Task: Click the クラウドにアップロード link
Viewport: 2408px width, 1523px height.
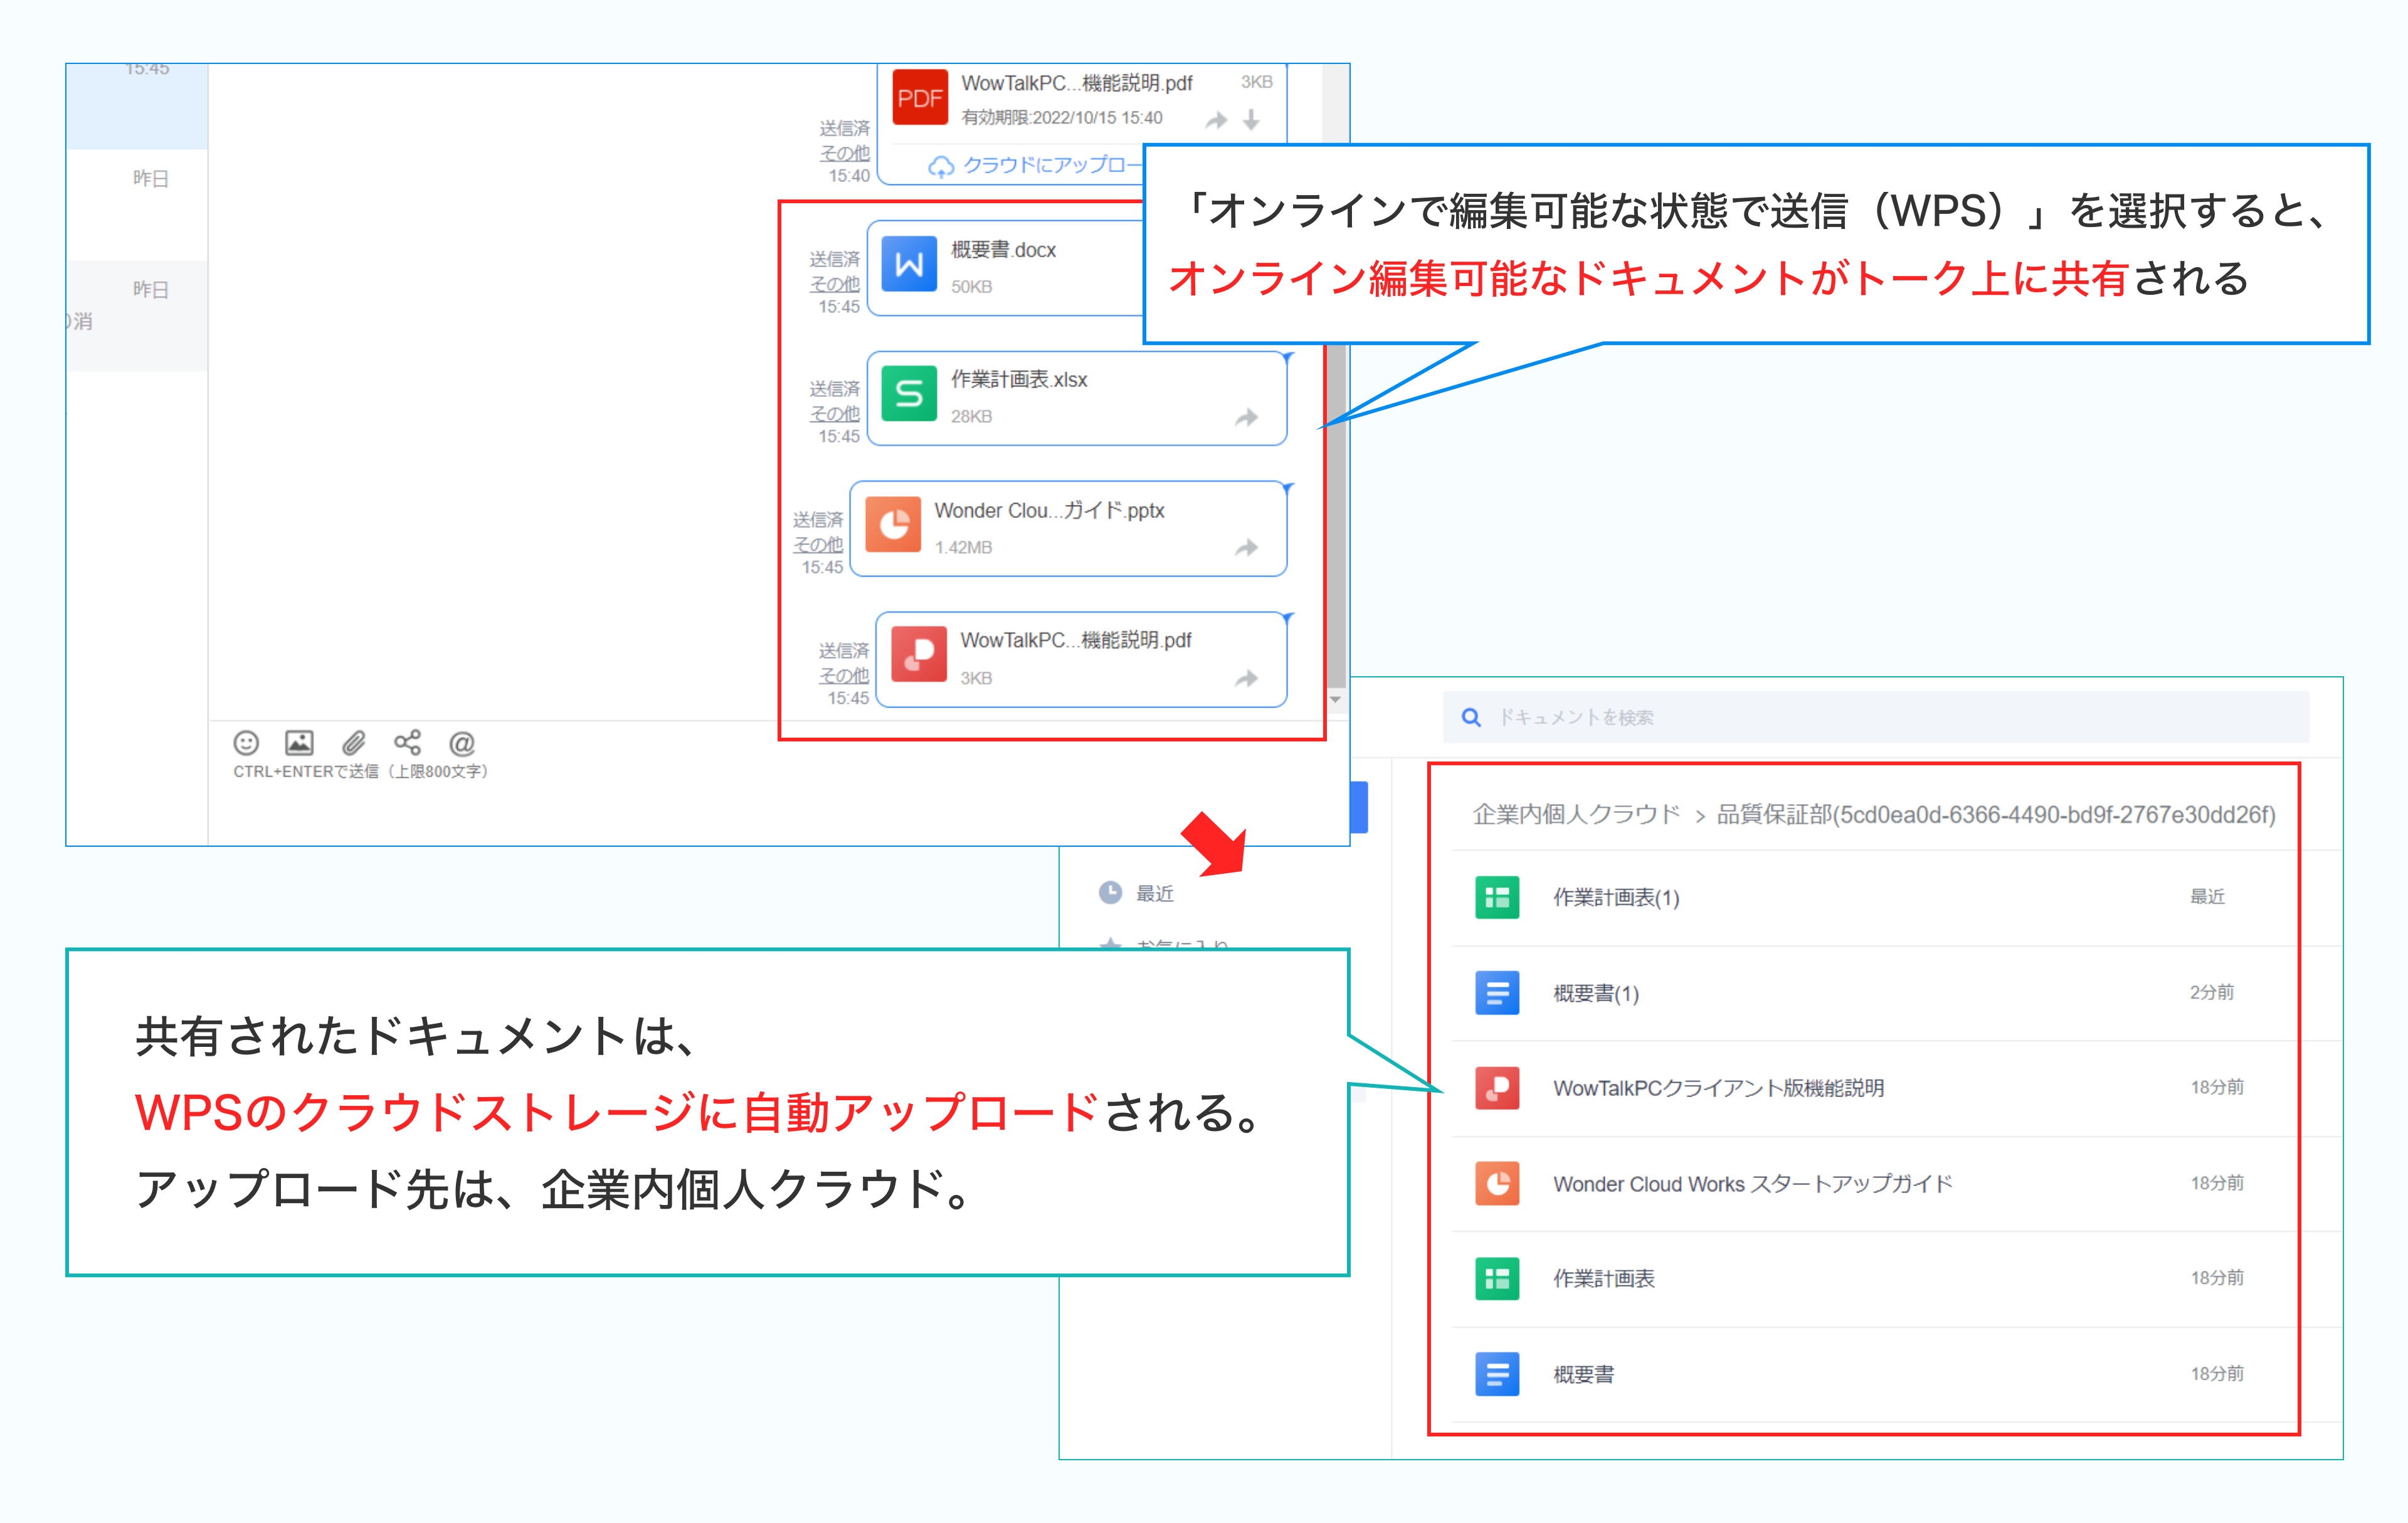Action: point(1035,165)
